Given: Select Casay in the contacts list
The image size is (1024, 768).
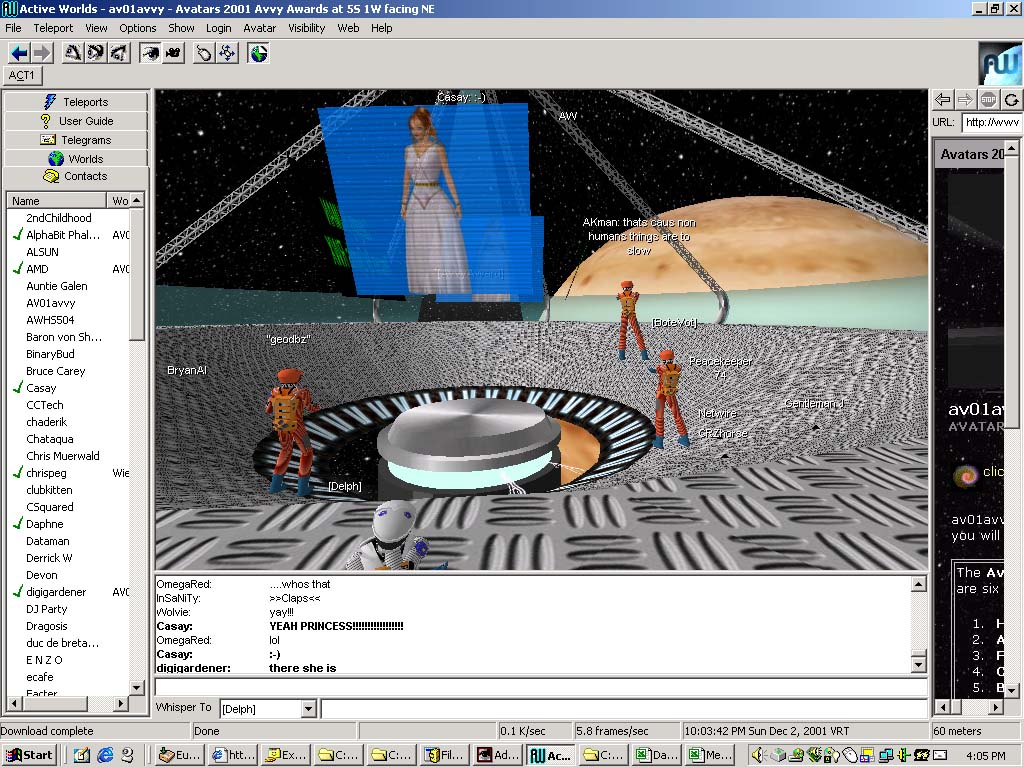Looking at the screenshot, I should pyautogui.click(x=41, y=388).
